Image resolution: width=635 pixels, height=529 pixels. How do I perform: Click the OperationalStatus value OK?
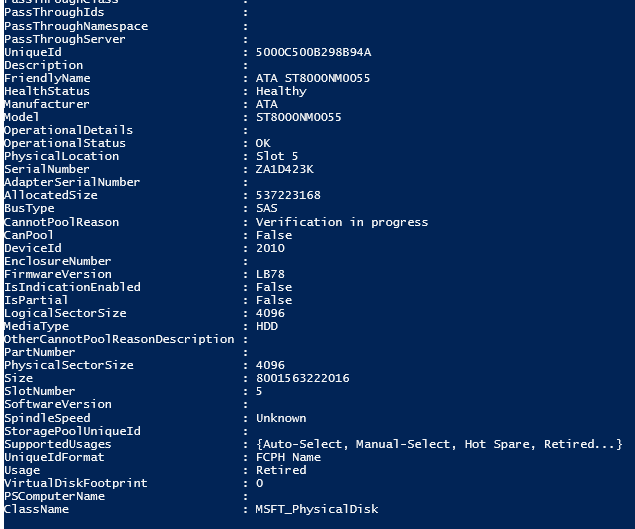pyautogui.click(x=263, y=143)
